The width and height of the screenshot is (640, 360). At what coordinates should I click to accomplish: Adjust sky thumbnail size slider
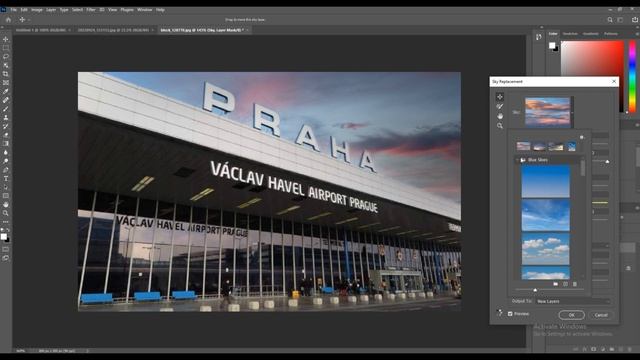[535, 290]
